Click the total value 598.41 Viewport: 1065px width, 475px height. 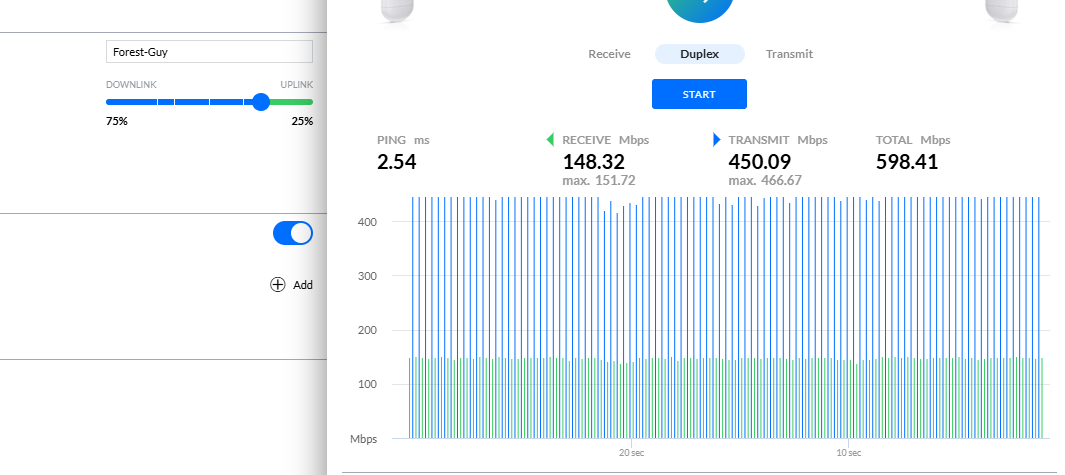[907, 162]
